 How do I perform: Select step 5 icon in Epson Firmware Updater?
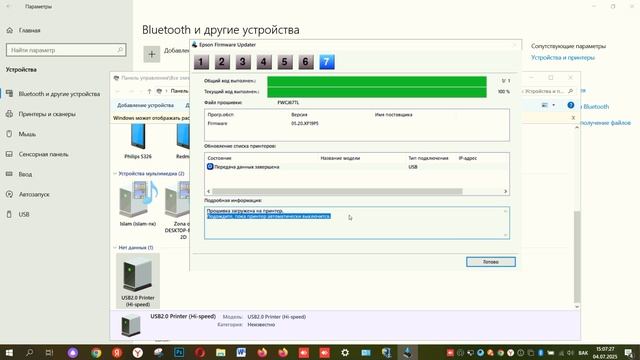(x=284, y=62)
